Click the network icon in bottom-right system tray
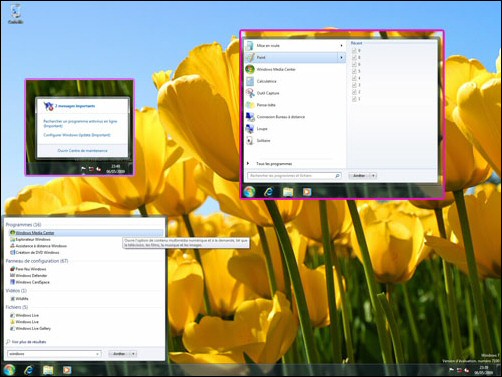This screenshot has height=377, width=502. tap(459, 370)
